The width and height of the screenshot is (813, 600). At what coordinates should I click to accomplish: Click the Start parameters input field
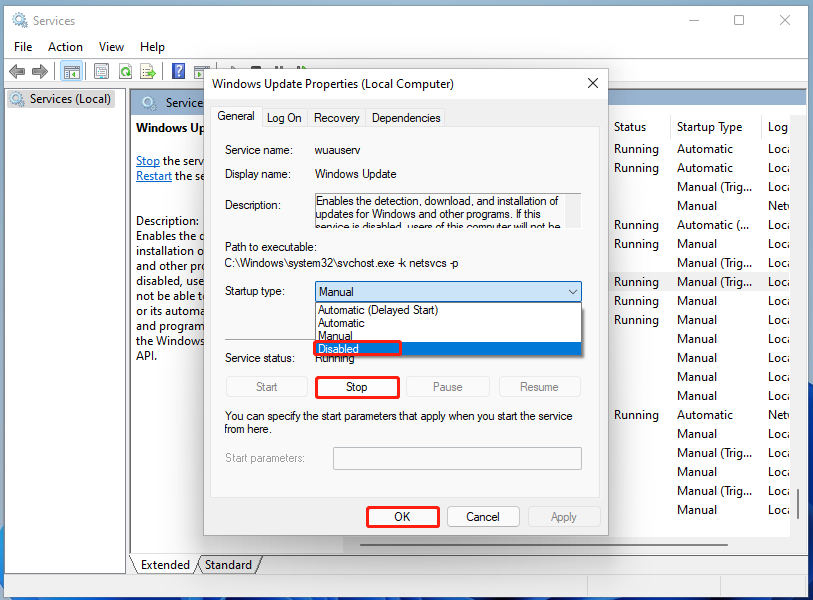(x=457, y=458)
